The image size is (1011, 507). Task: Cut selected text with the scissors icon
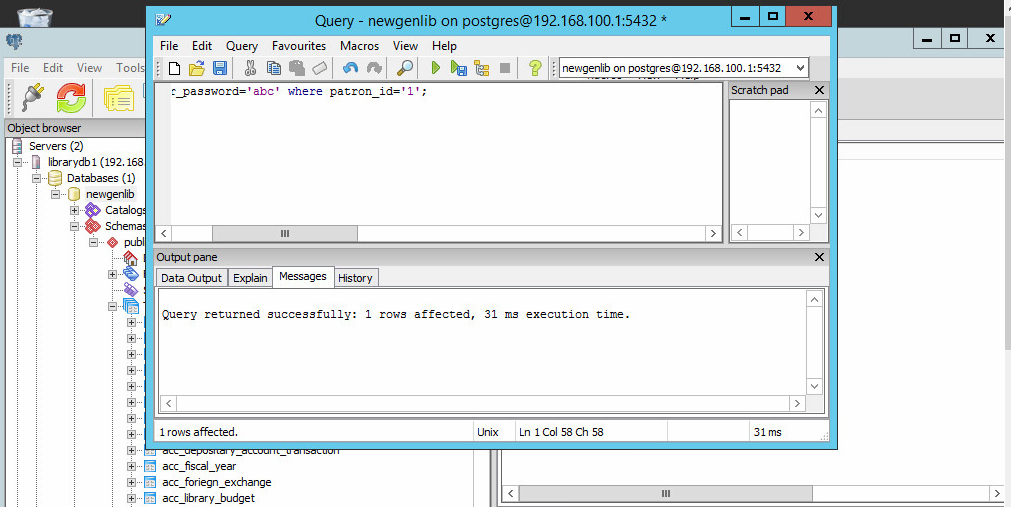coord(250,68)
